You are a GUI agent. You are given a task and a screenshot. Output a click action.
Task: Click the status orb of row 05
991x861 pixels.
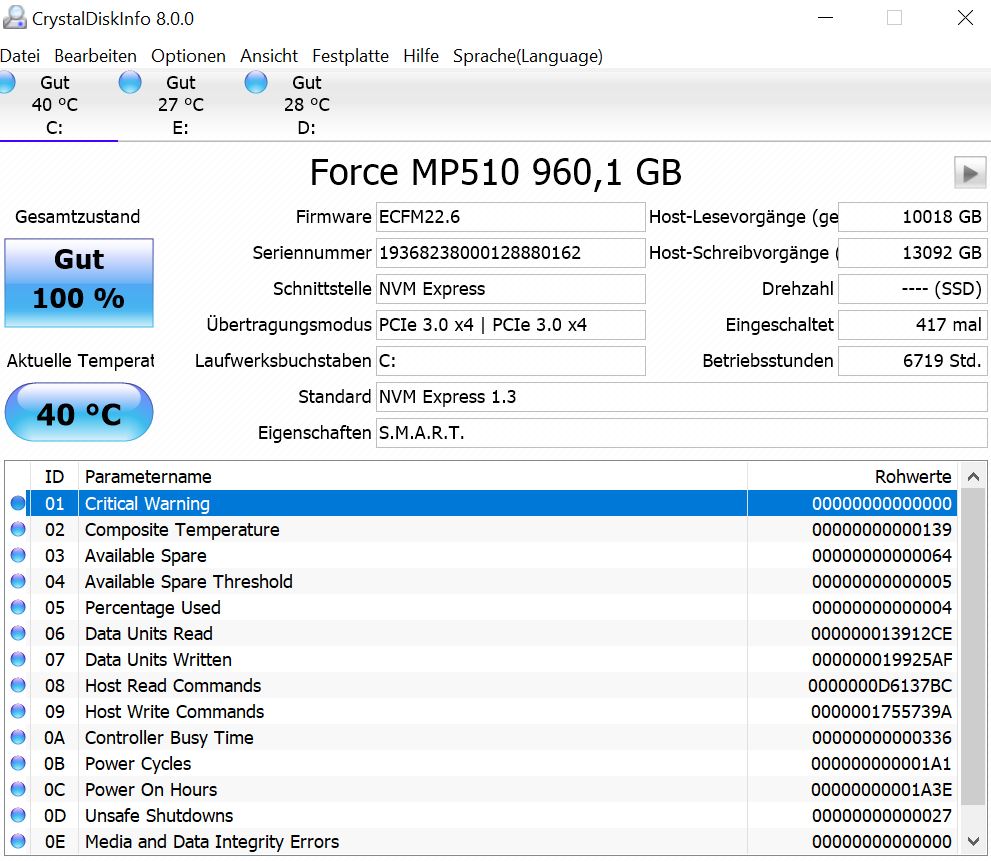(18, 607)
